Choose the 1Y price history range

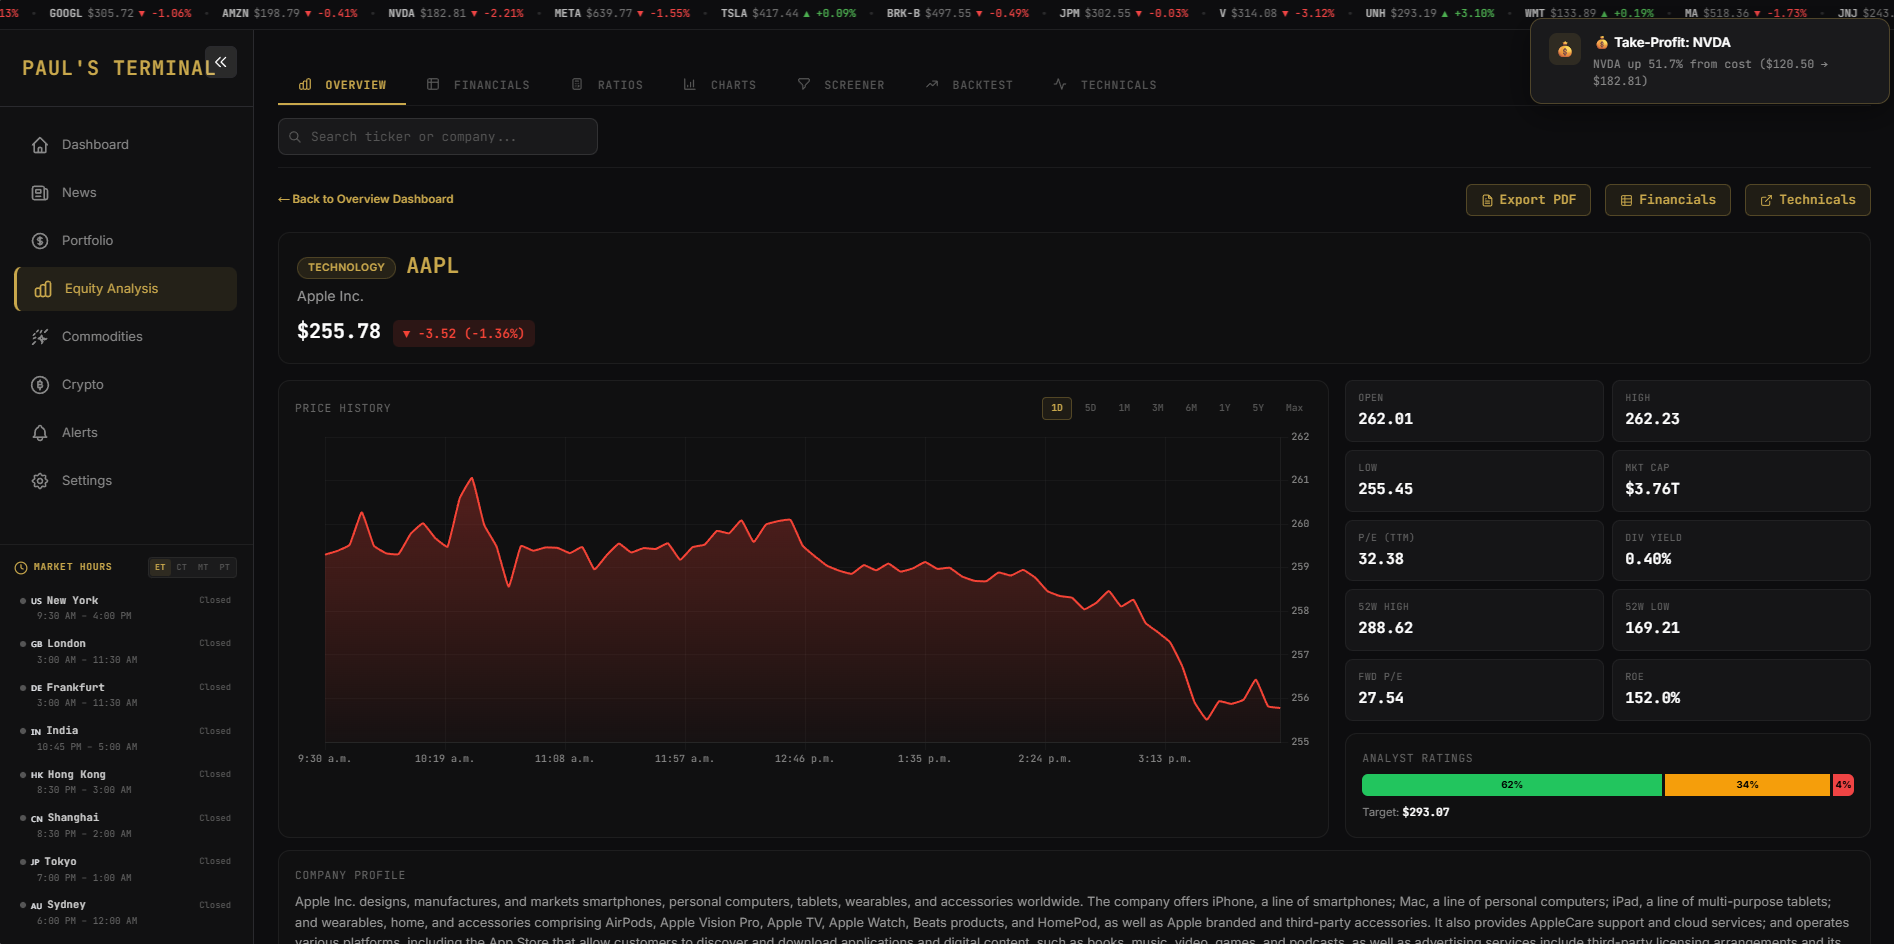click(x=1224, y=408)
